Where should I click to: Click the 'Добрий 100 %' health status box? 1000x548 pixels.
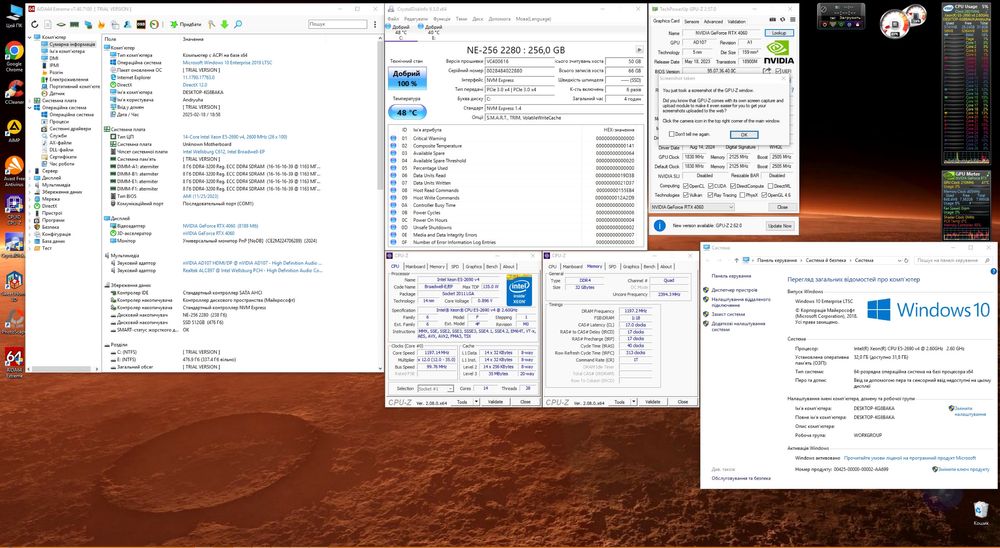pyautogui.click(x=407, y=79)
